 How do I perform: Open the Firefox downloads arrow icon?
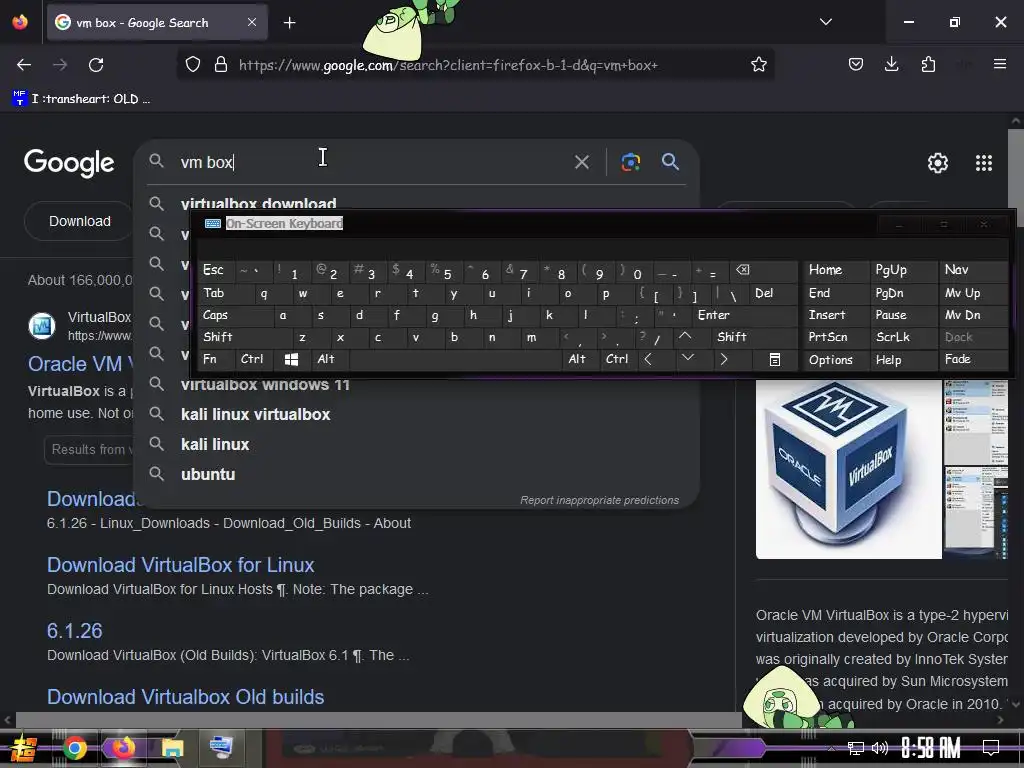[x=891, y=65]
